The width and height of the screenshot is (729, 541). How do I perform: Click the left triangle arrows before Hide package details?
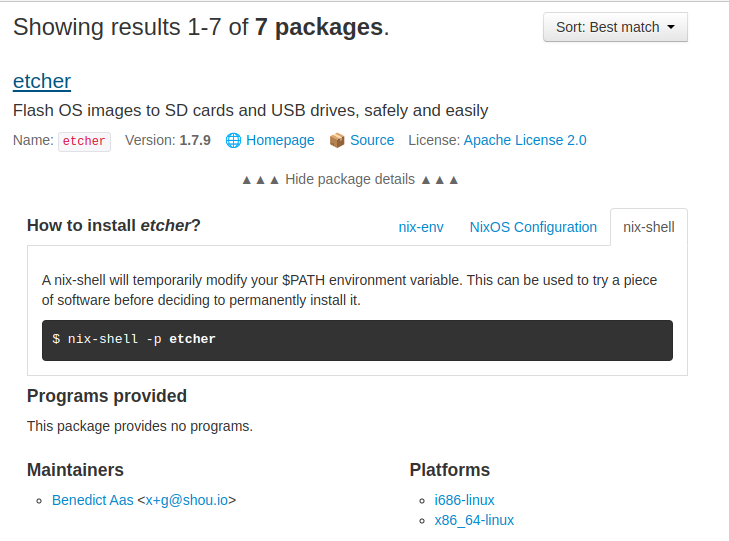point(260,180)
